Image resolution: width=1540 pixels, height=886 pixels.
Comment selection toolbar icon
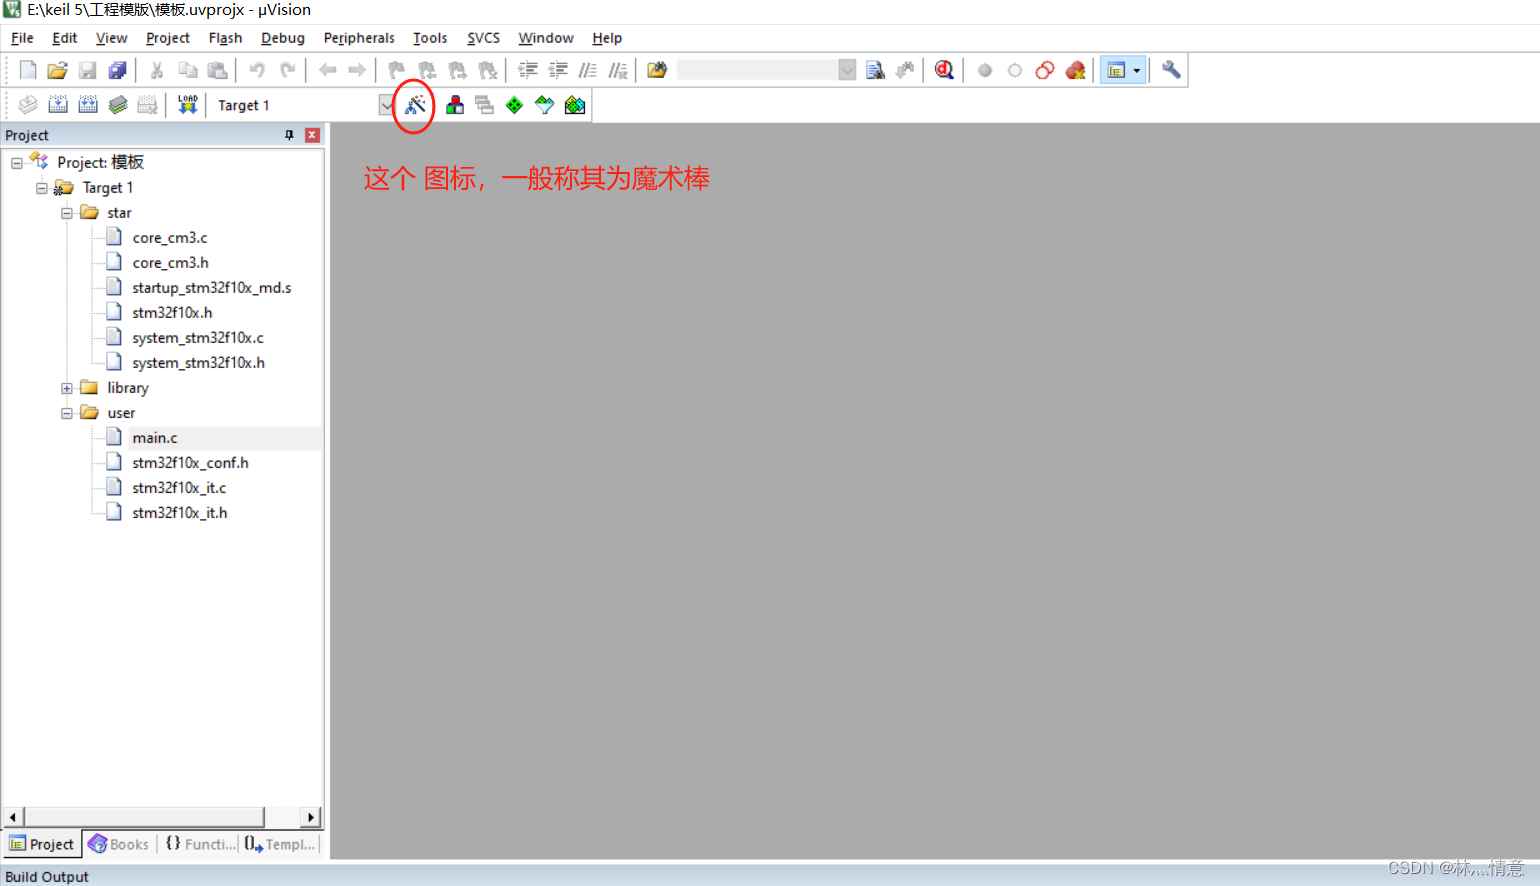[588, 70]
